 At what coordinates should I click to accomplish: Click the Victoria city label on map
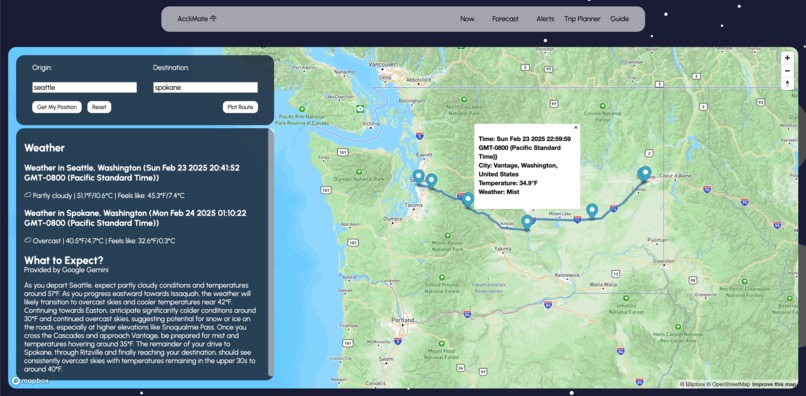tap(370, 125)
